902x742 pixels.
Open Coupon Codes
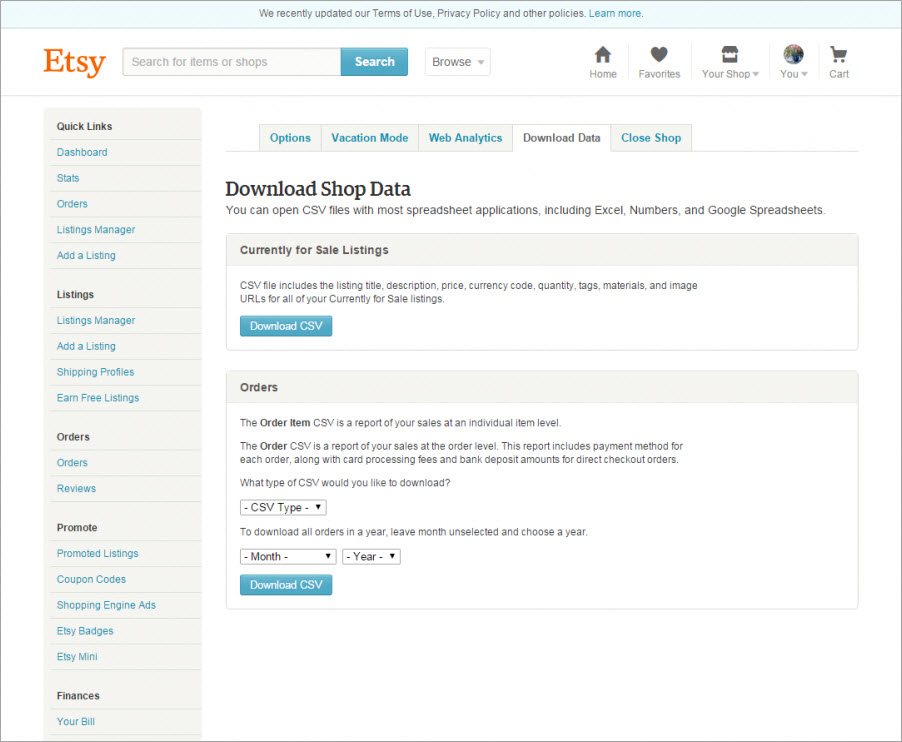coord(91,579)
